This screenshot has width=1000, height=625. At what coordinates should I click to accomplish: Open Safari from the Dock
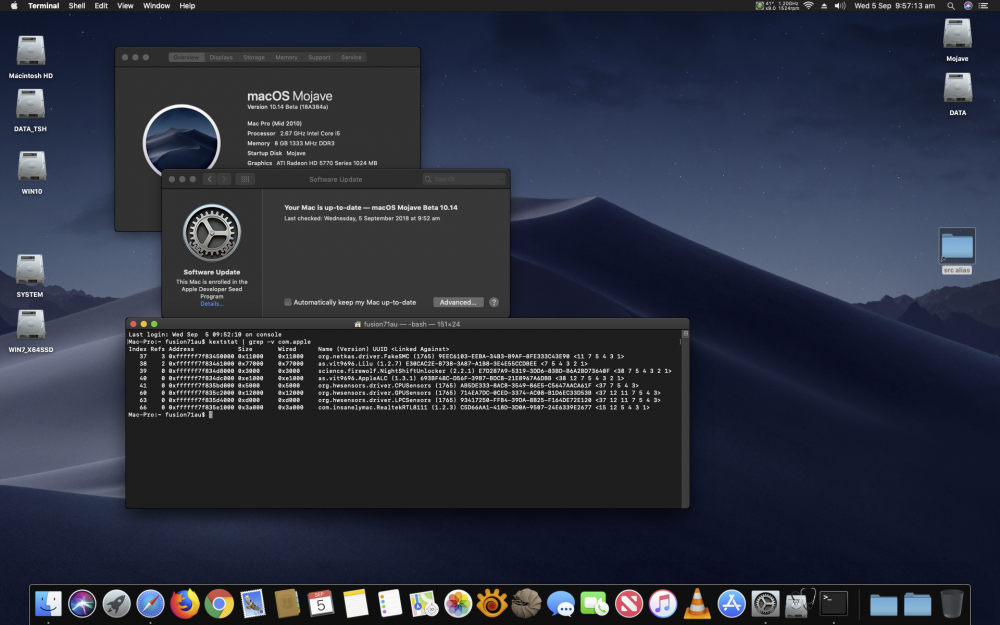tap(151, 603)
